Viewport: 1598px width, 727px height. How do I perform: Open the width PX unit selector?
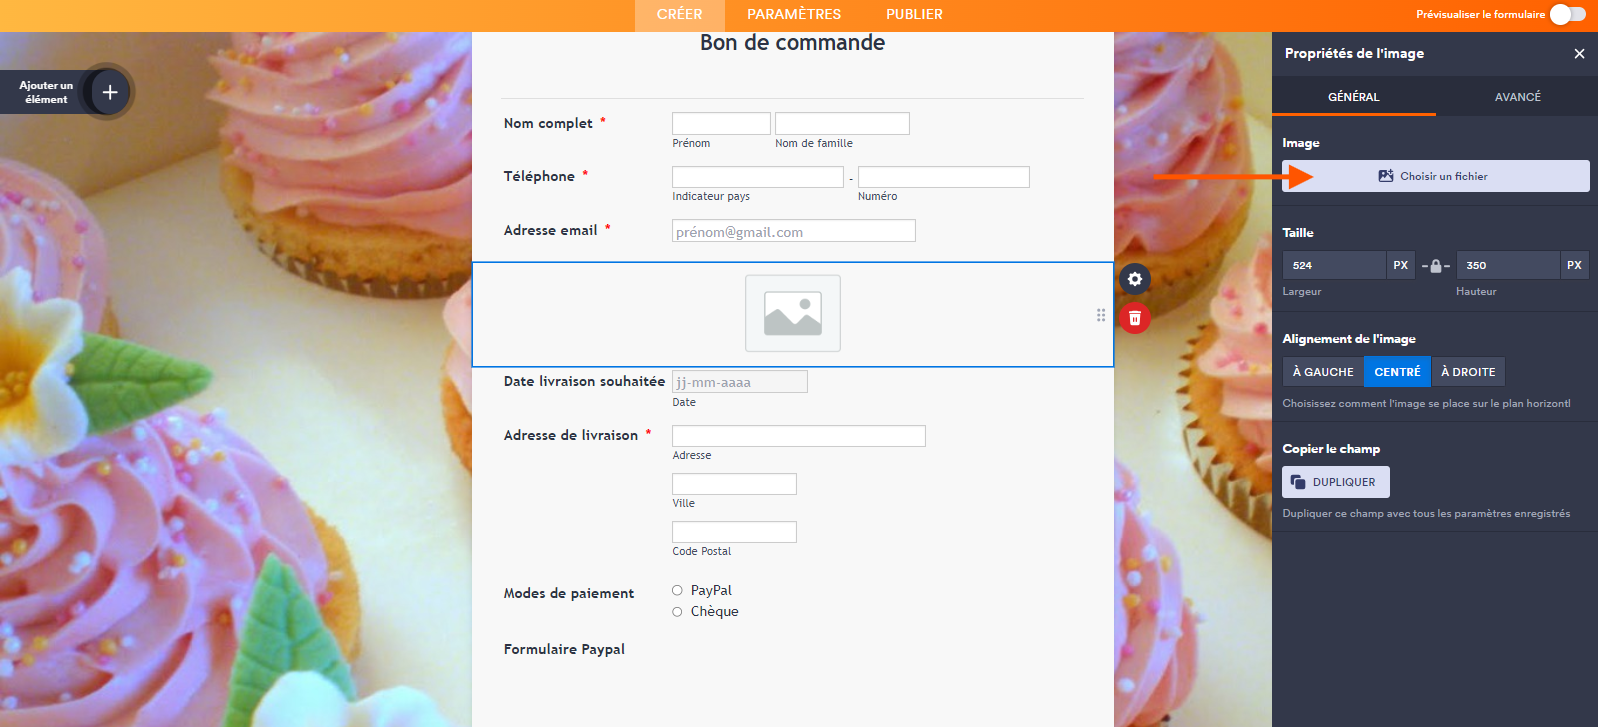click(x=1400, y=265)
